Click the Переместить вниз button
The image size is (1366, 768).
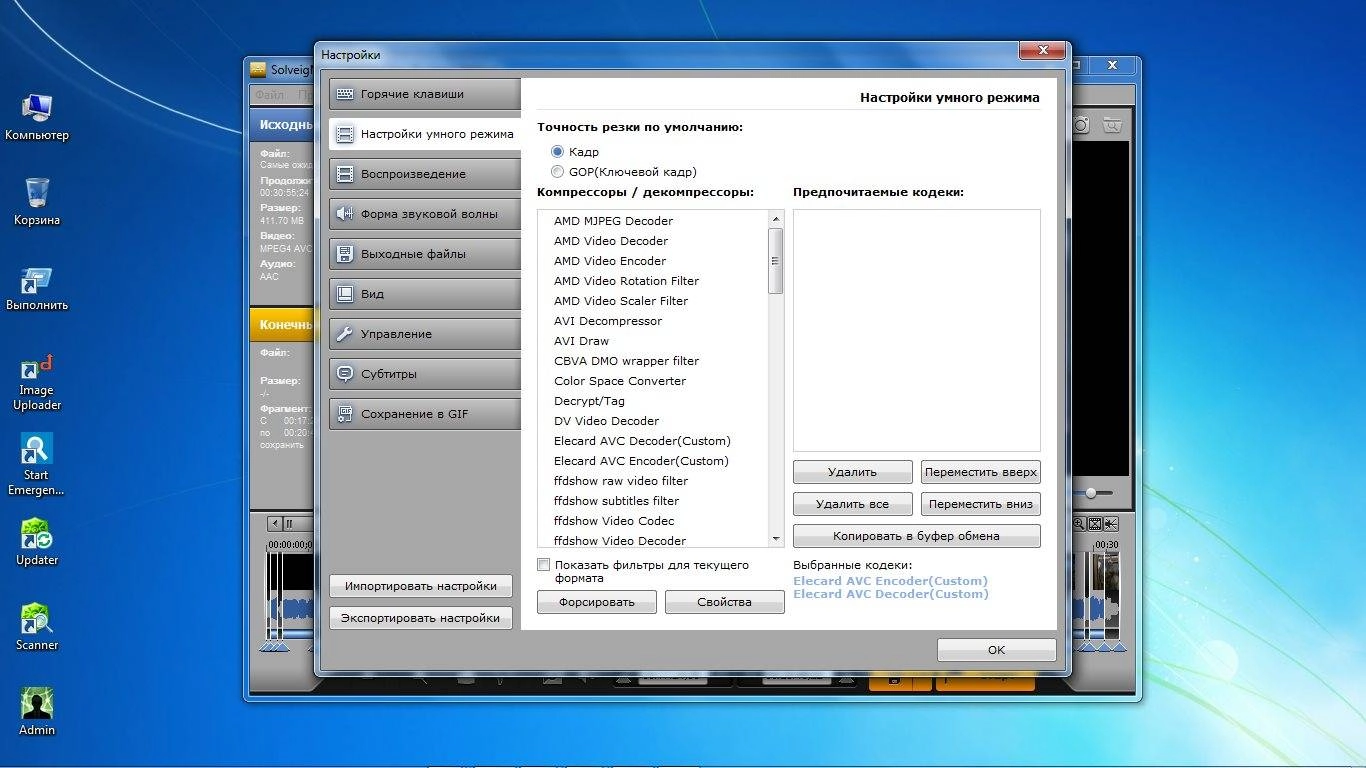pos(980,504)
